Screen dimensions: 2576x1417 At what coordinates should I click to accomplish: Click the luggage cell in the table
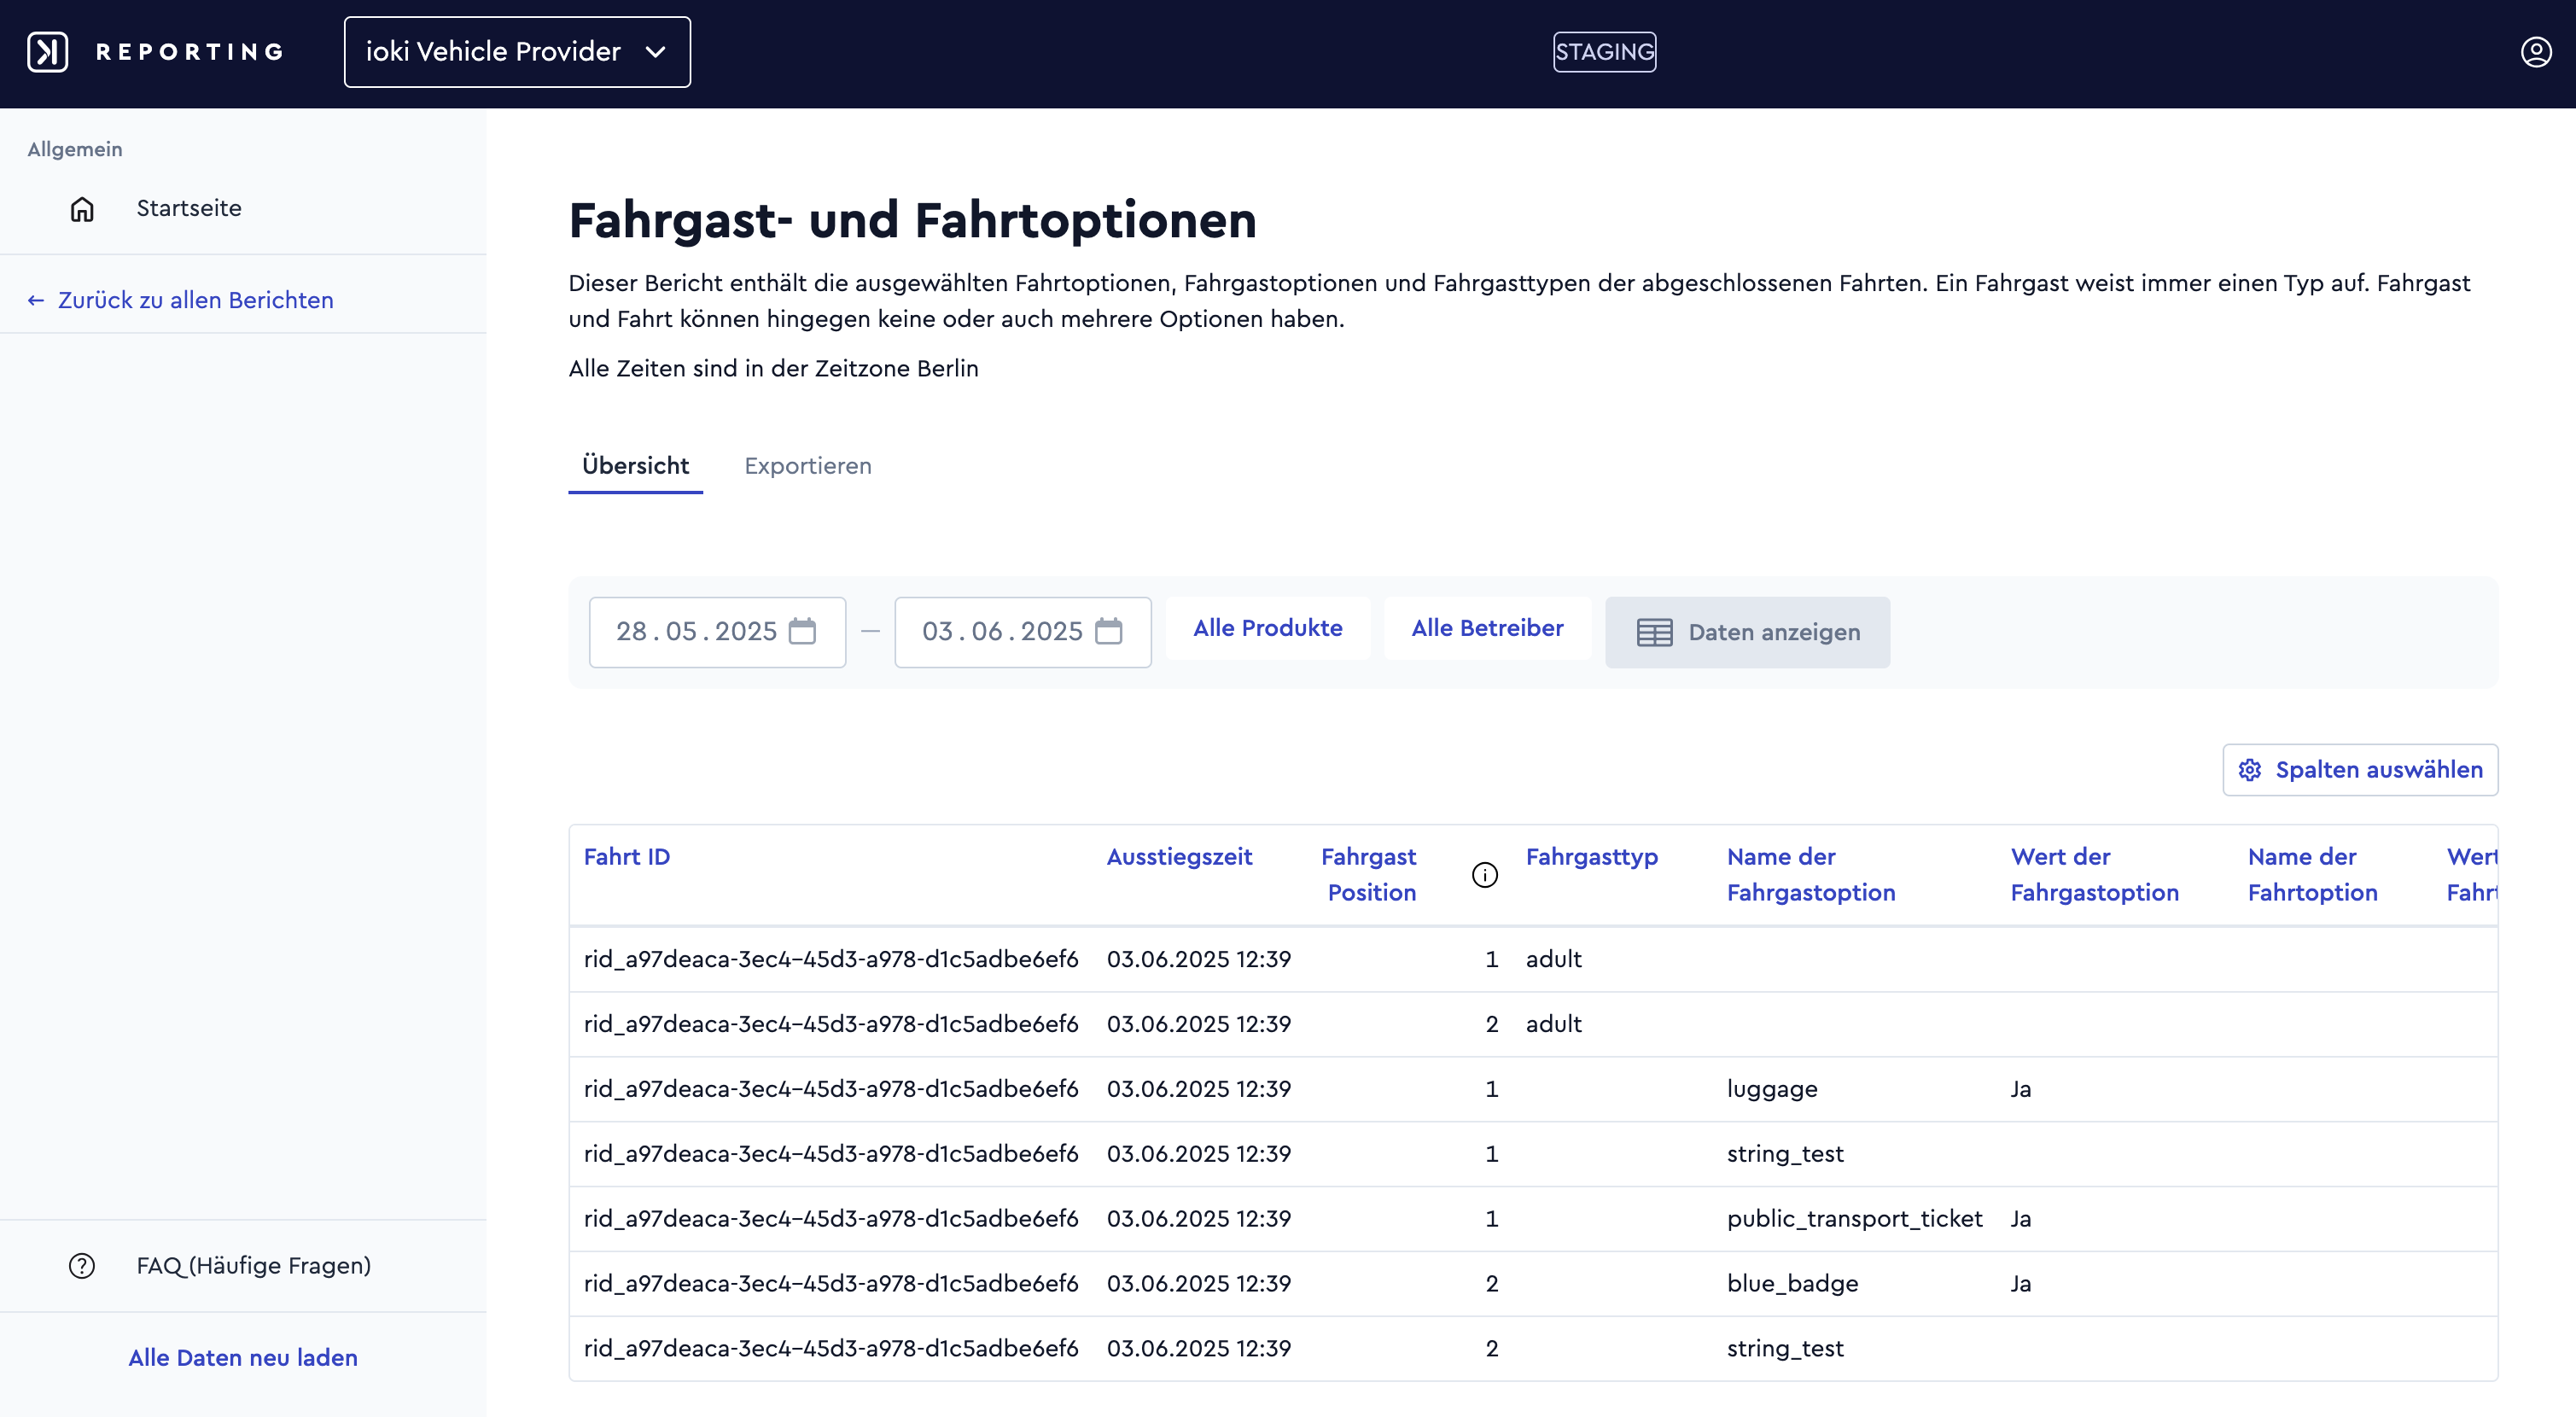click(1772, 1089)
